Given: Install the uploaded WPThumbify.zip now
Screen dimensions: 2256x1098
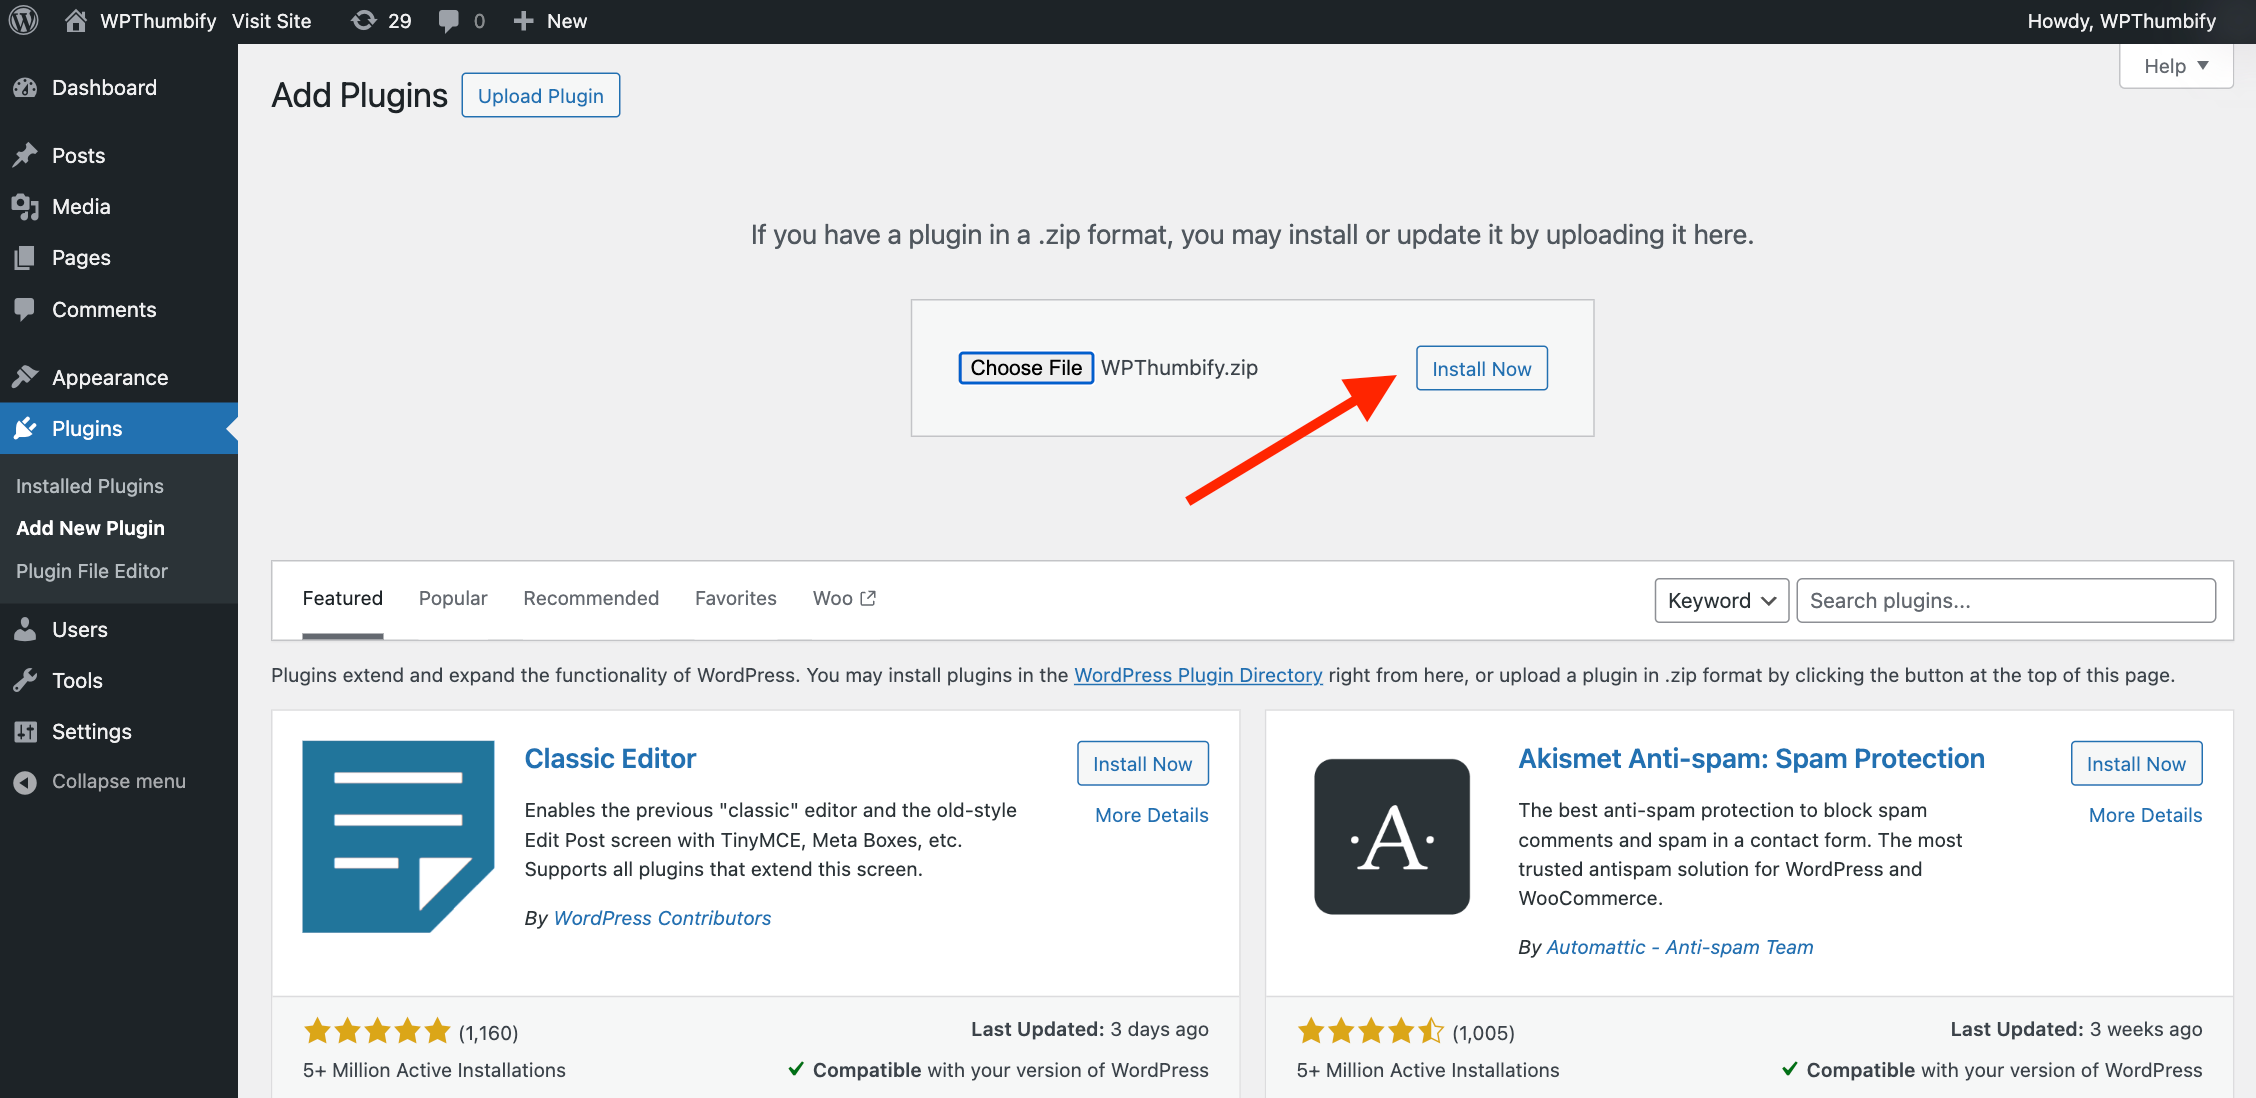Looking at the screenshot, I should pyautogui.click(x=1481, y=369).
